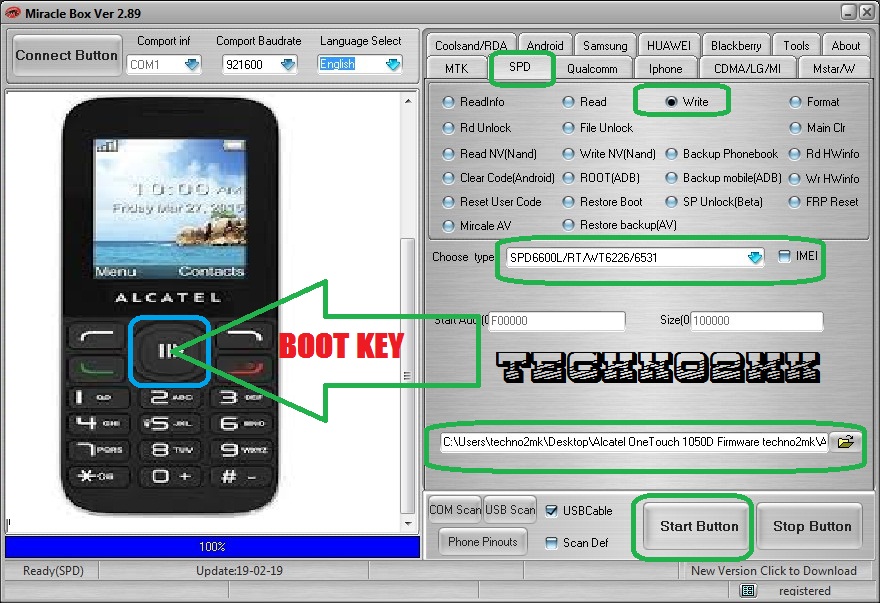Click the firmware file path input field

point(634,441)
